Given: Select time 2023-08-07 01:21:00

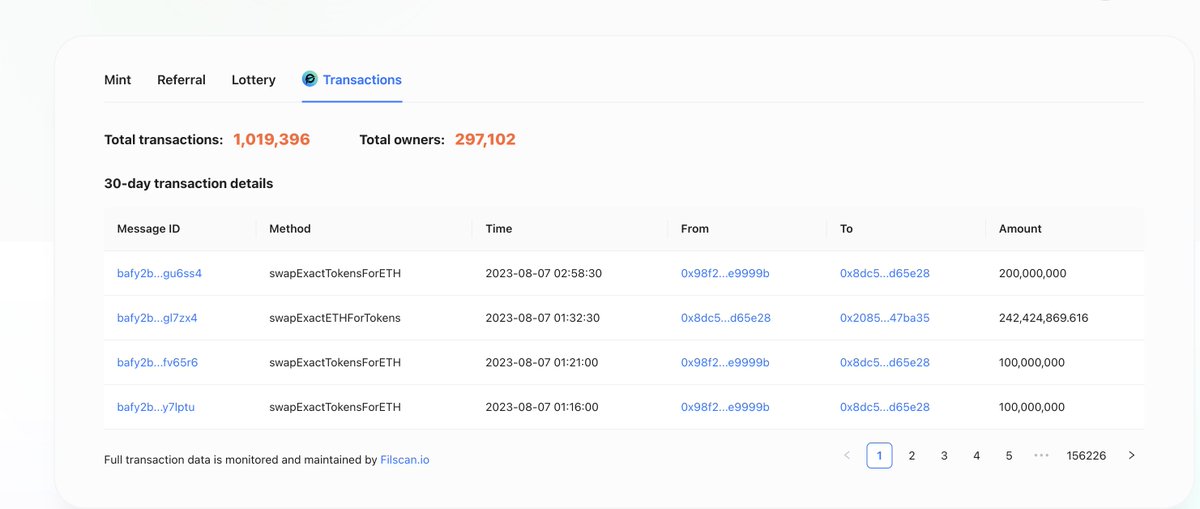Looking at the screenshot, I should coord(541,362).
